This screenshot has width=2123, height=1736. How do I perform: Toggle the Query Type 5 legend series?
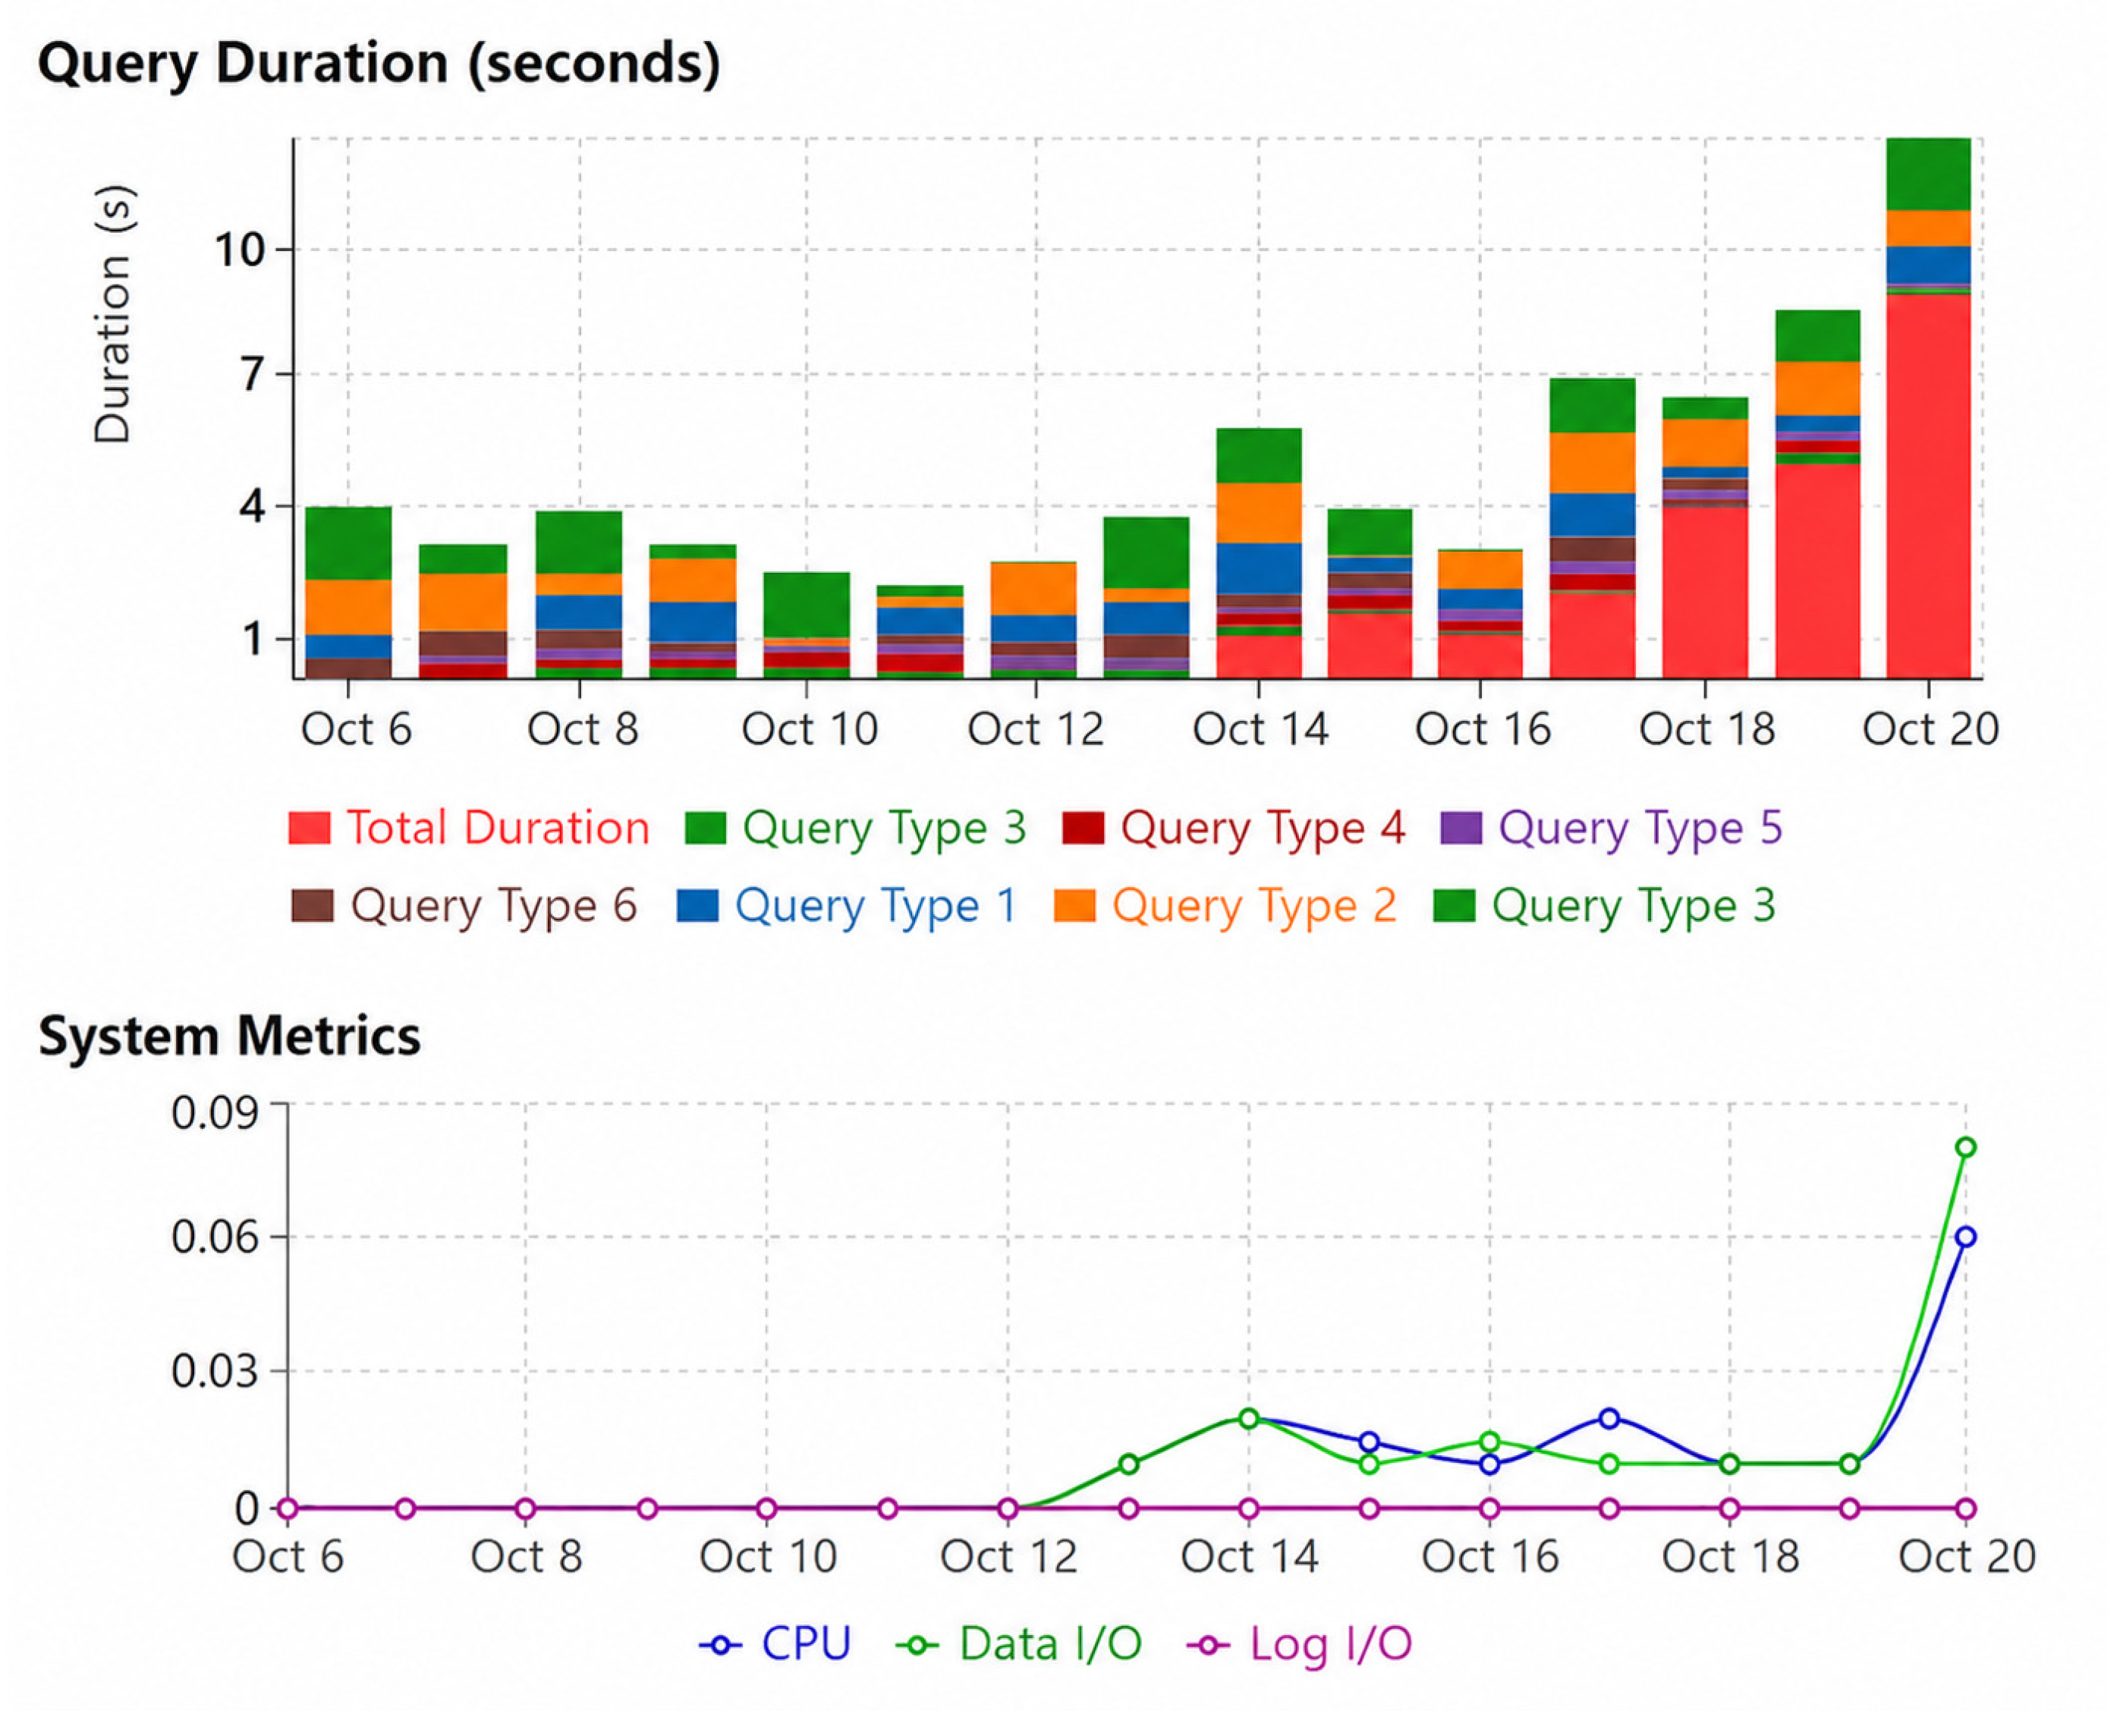[x=1611, y=828]
